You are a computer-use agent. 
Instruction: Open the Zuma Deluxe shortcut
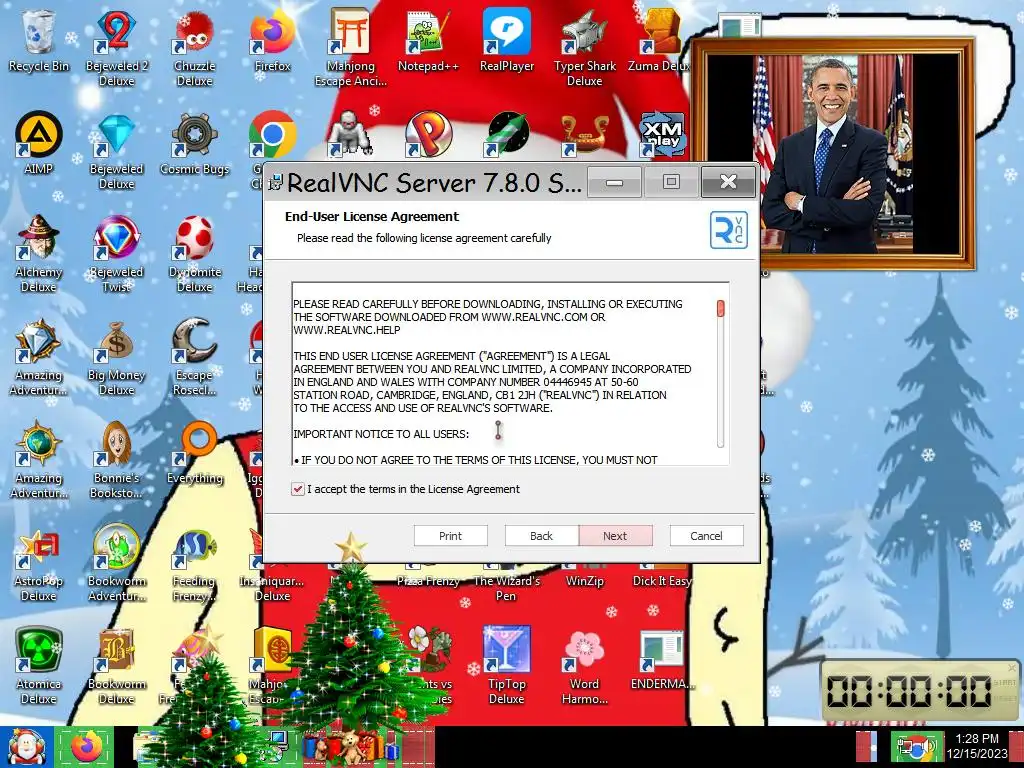(660, 40)
